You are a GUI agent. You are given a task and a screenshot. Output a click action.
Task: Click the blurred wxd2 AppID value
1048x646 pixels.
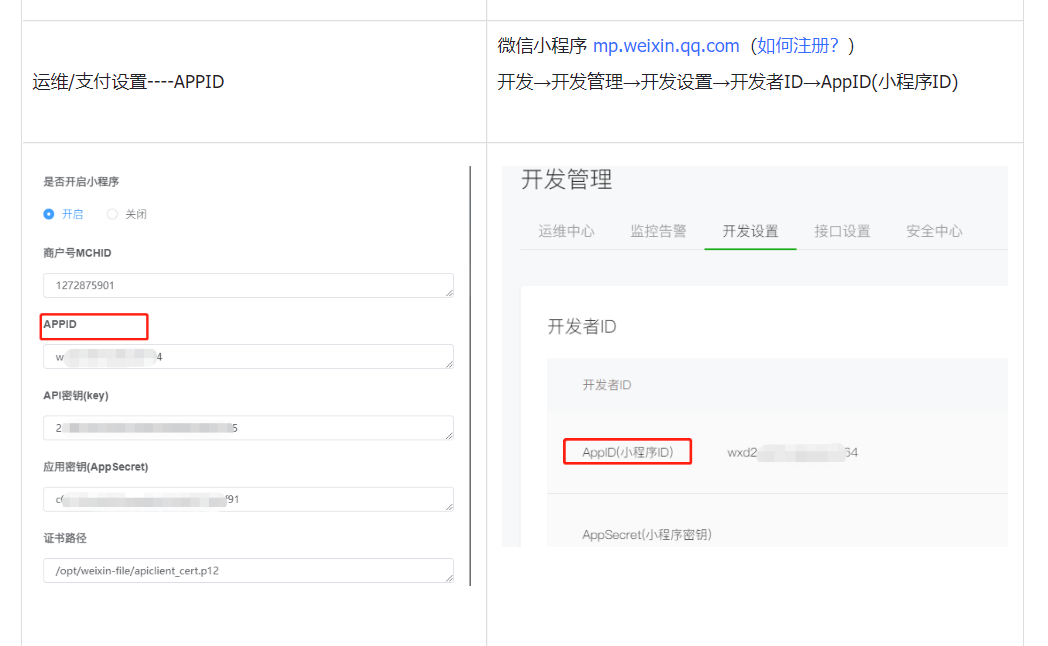(x=793, y=452)
